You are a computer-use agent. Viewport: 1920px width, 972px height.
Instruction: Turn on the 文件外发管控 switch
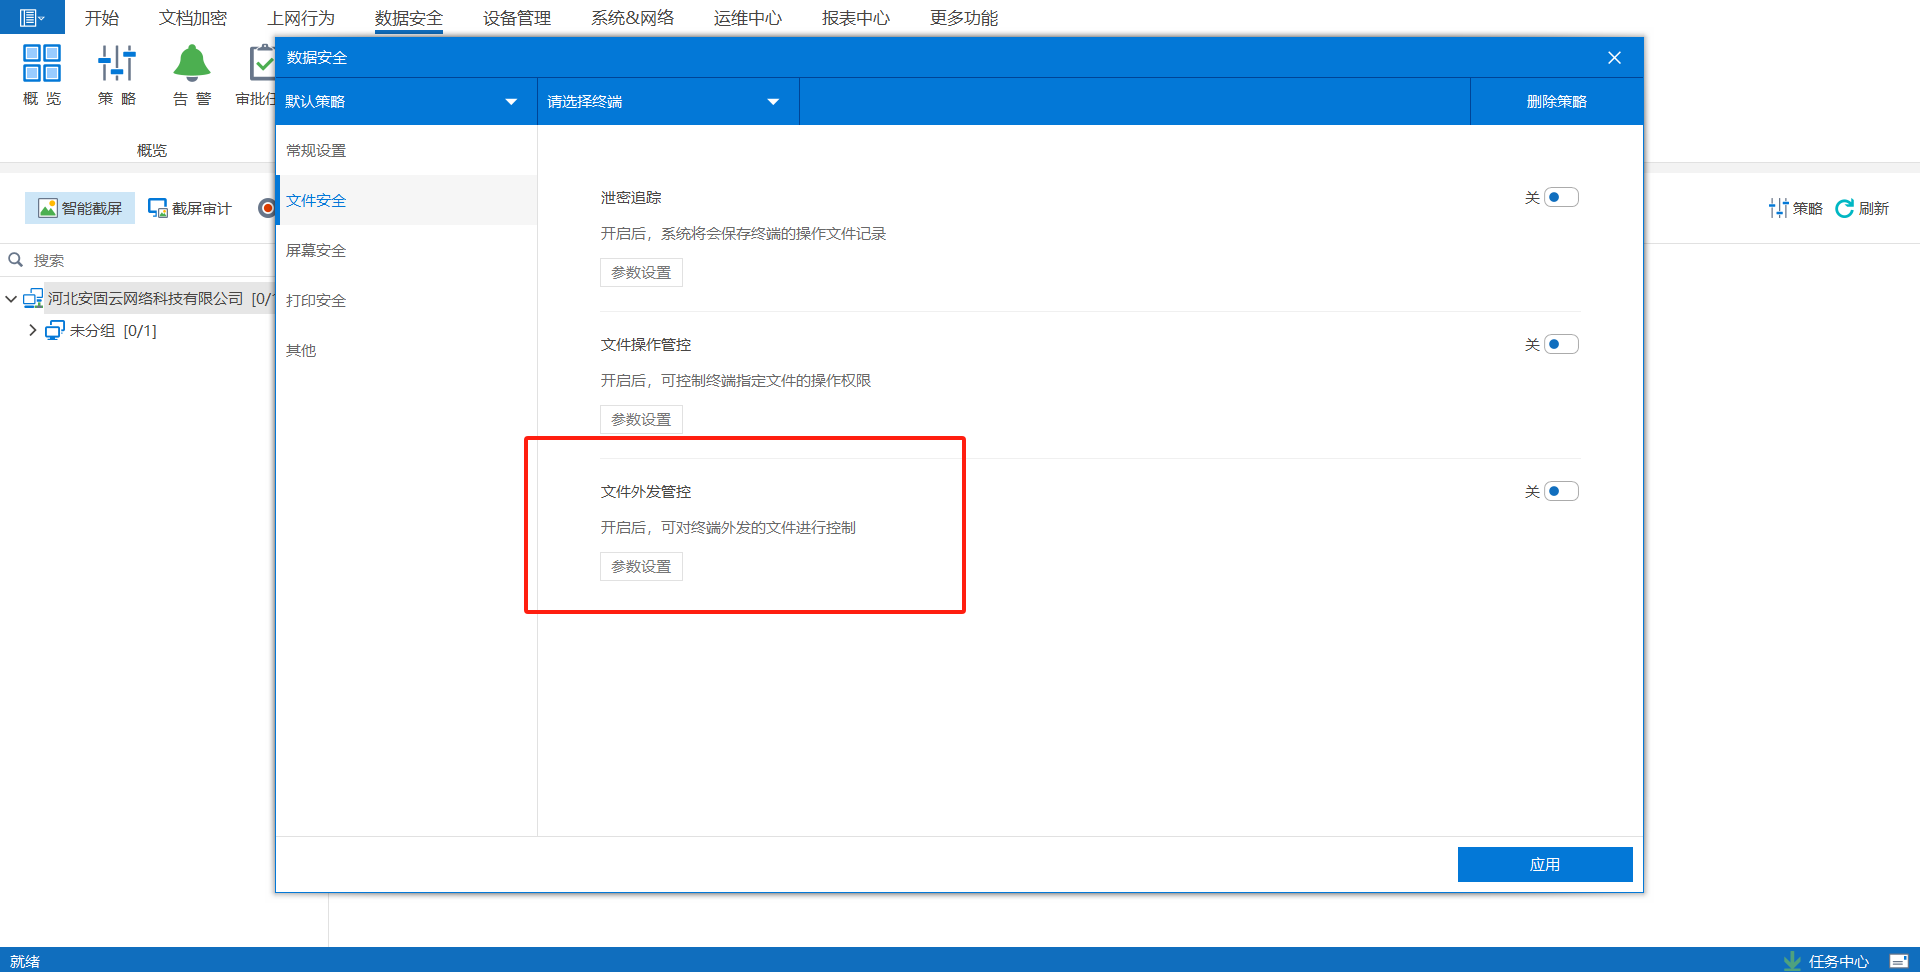(1560, 492)
